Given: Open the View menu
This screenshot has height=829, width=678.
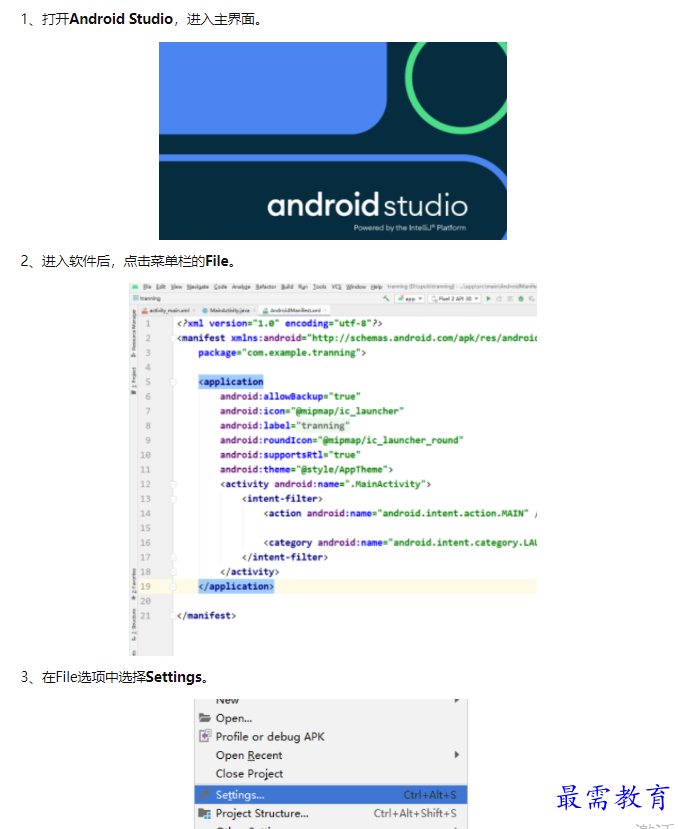Looking at the screenshot, I should (x=176, y=287).
